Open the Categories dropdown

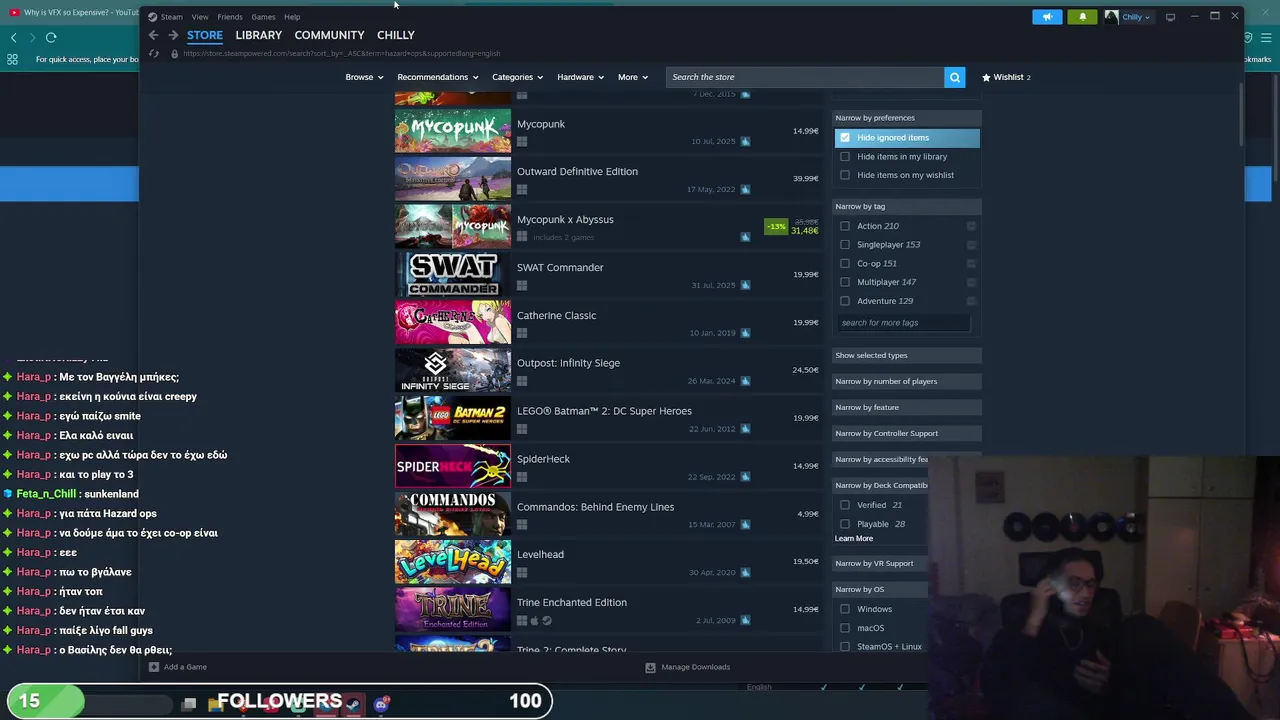pyautogui.click(x=517, y=77)
